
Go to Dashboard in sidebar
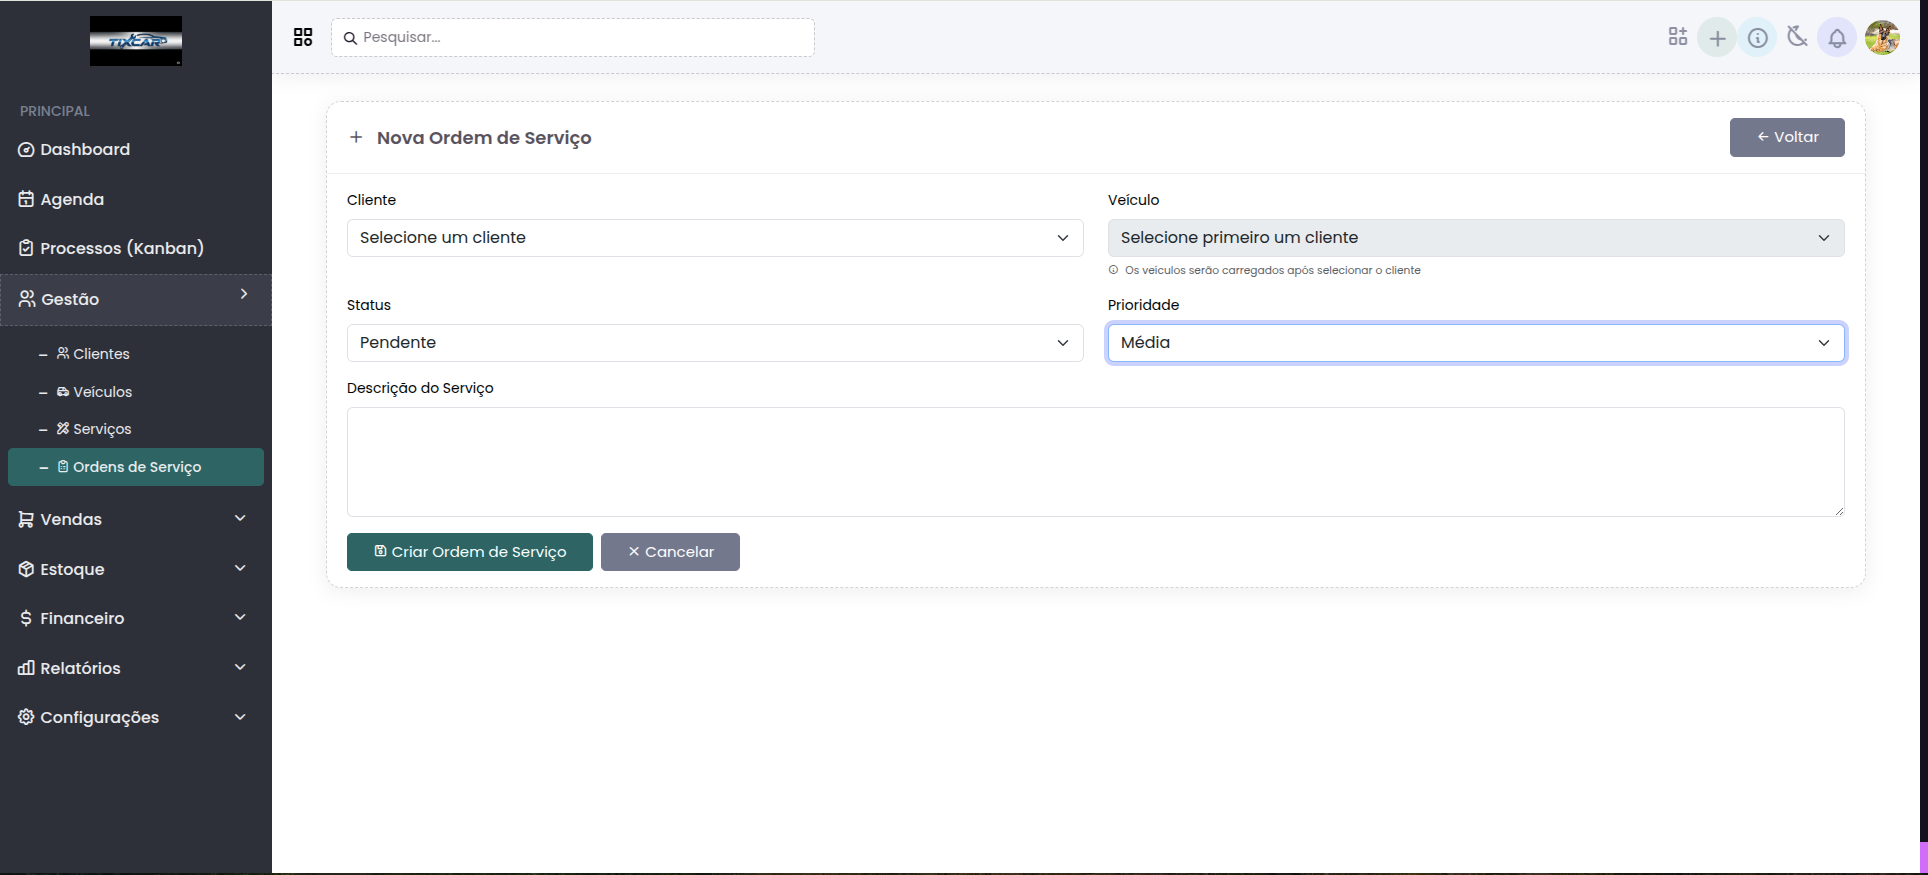pos(85,149)
